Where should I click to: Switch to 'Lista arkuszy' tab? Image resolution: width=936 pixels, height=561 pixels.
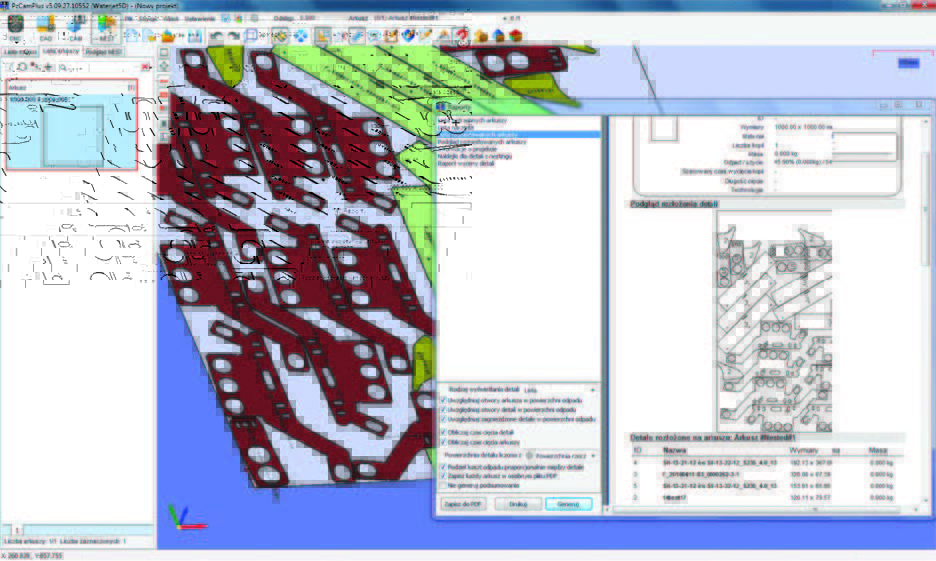(x=61, y=52)
